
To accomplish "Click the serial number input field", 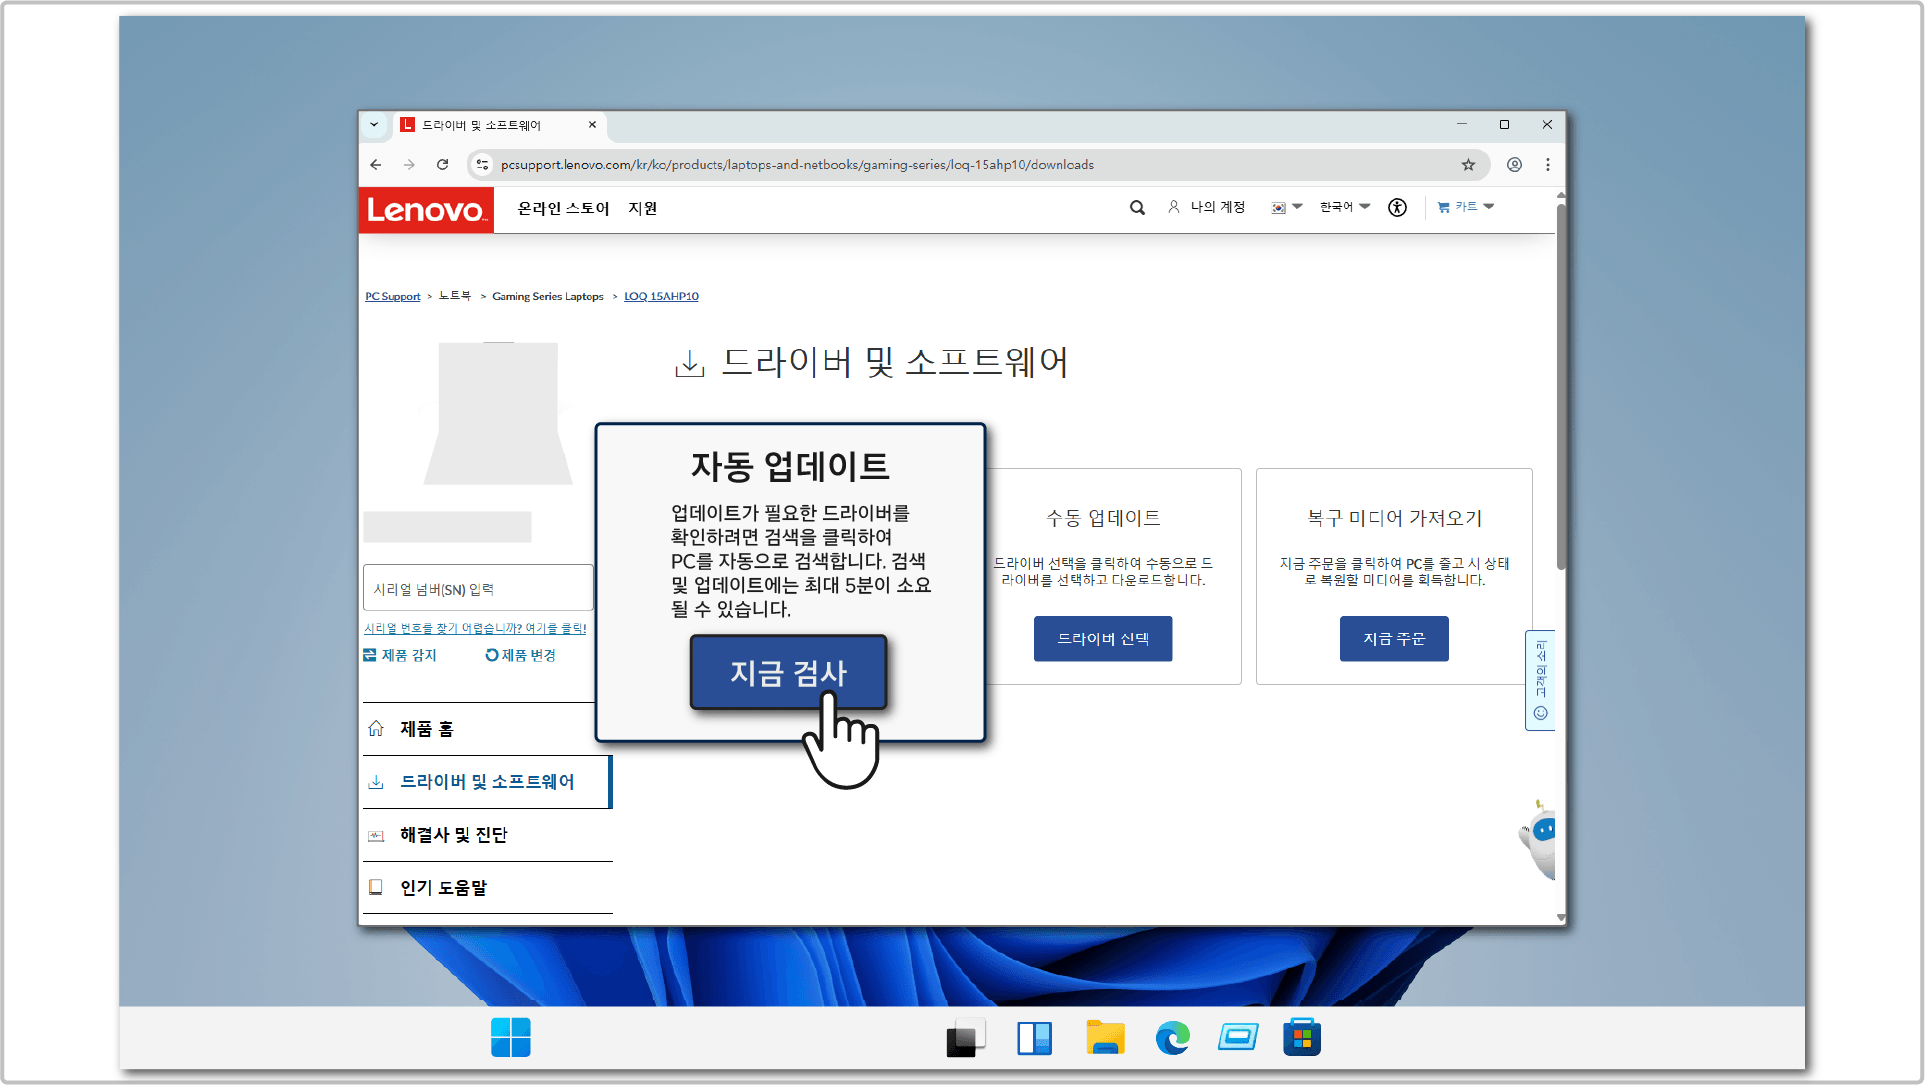I will pyautogui.click(x=478, y=589).
